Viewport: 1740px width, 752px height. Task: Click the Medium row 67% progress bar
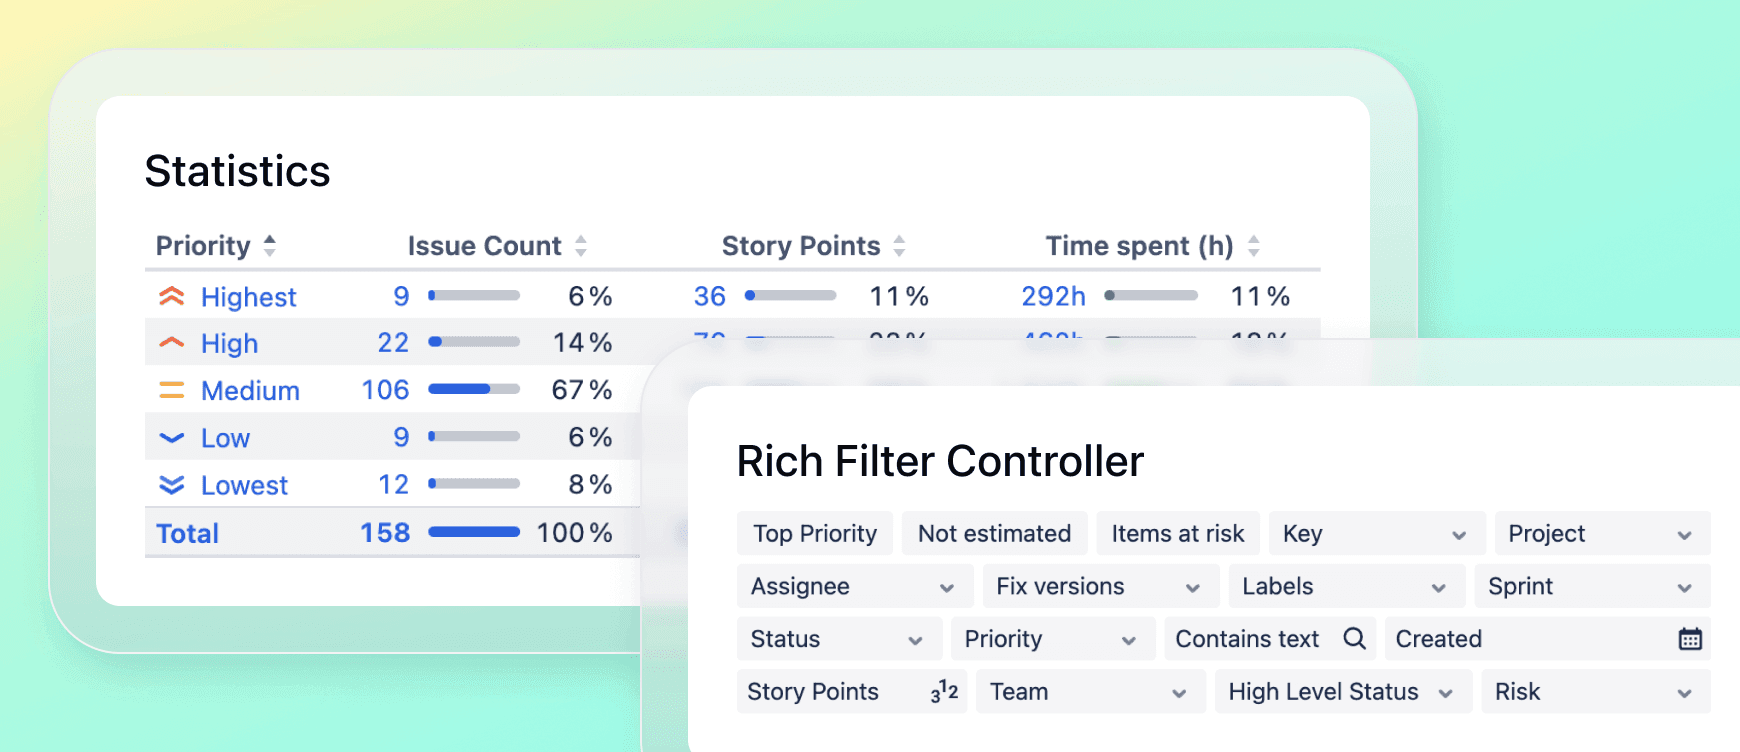474,389
